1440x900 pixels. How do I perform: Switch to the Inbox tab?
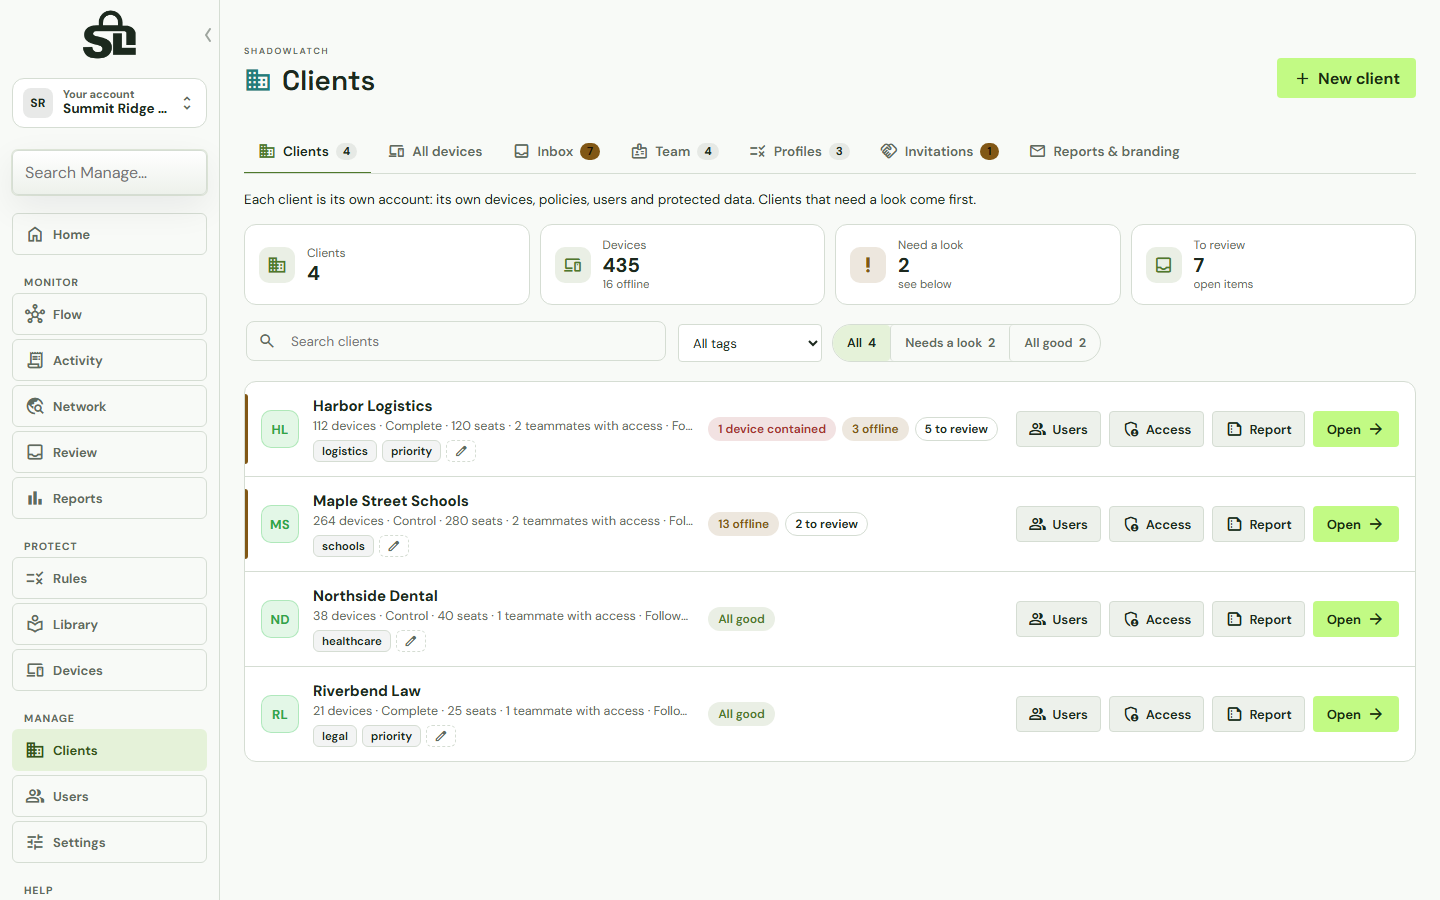pyautogui.click(x=556, y=152)
